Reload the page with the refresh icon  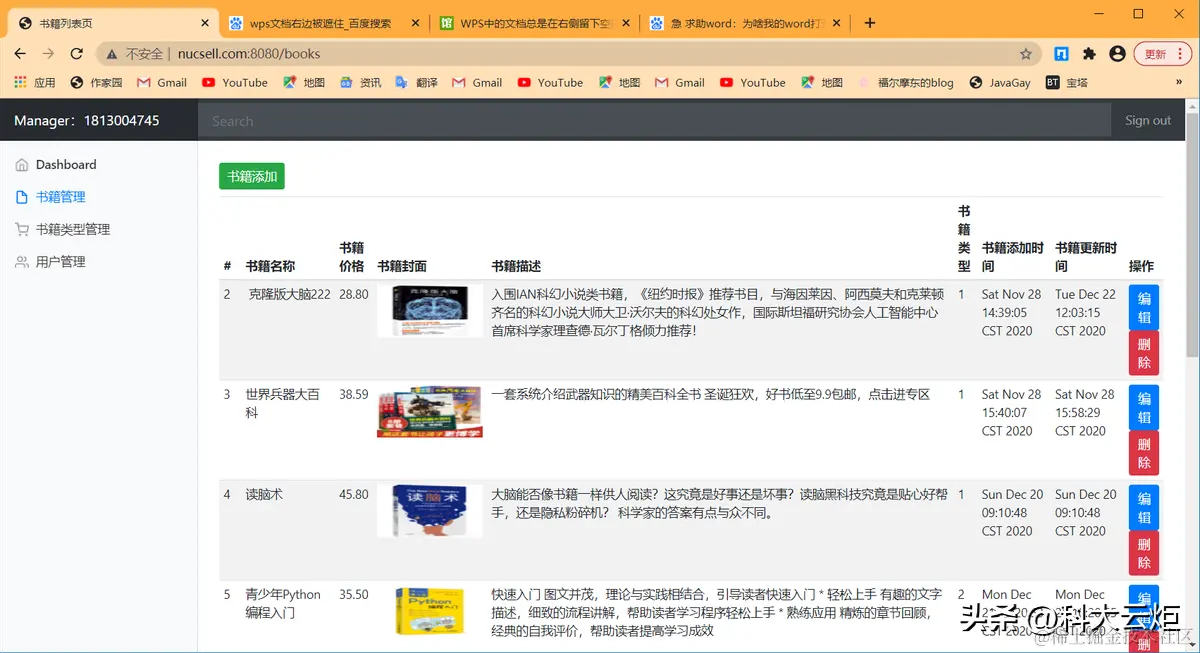coord(76,54)
